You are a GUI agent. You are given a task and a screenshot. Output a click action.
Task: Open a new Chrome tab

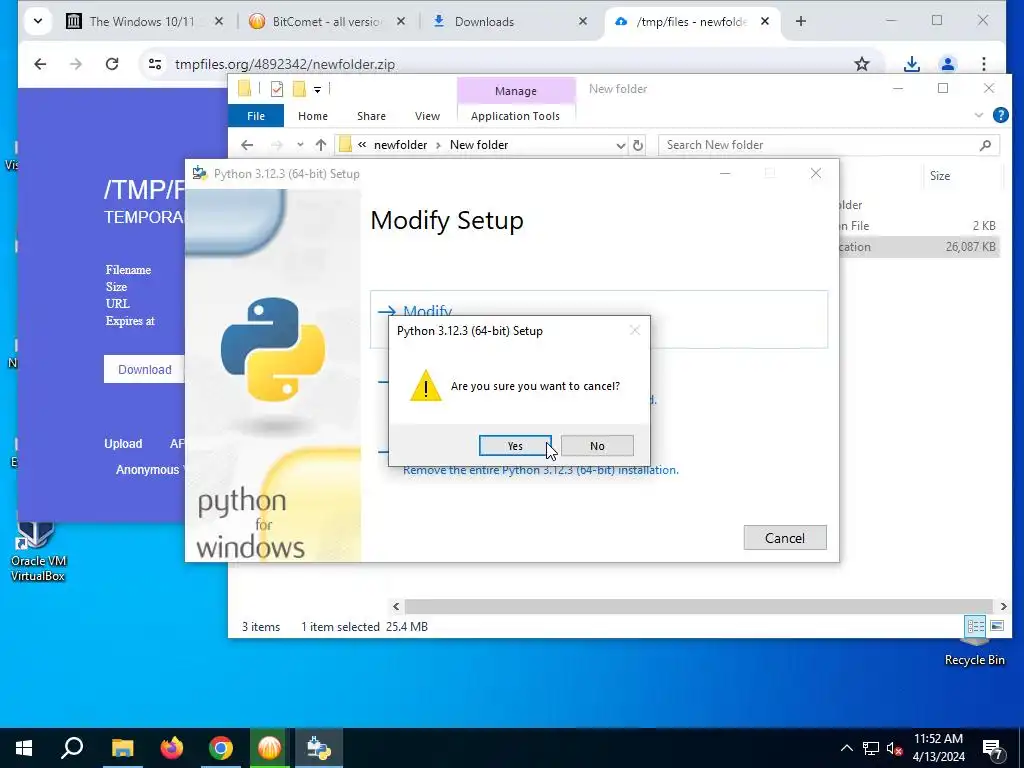pos(801,22)
